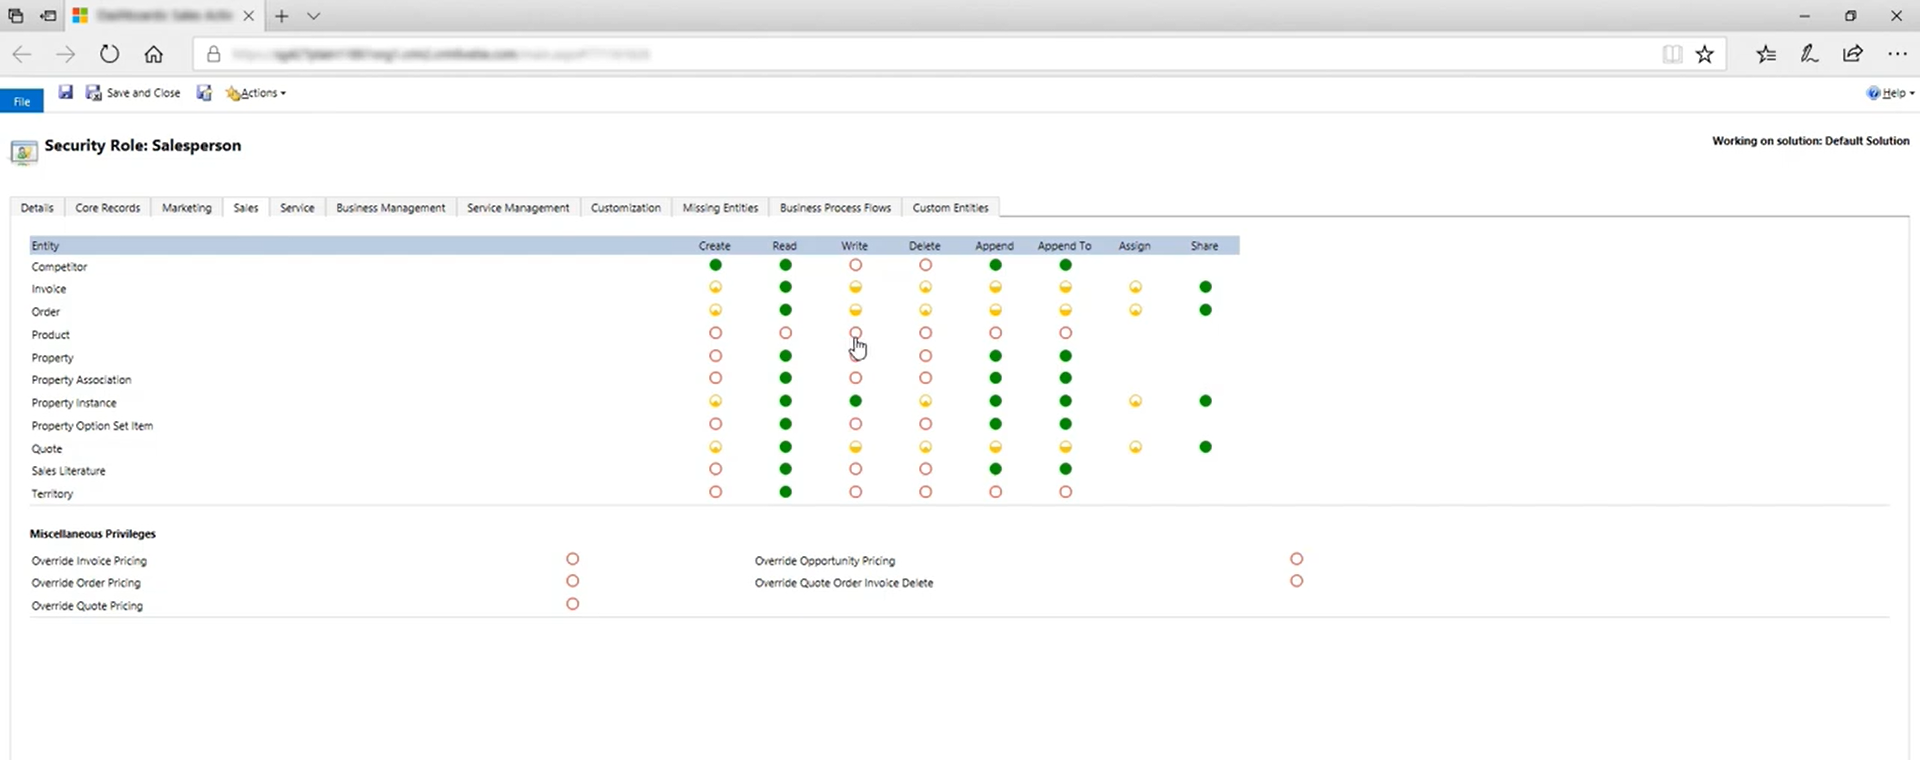The height and width of the screenshot is (760, 1920).
Task: Open browser Settings and more menu
Action: [1897, 54]
